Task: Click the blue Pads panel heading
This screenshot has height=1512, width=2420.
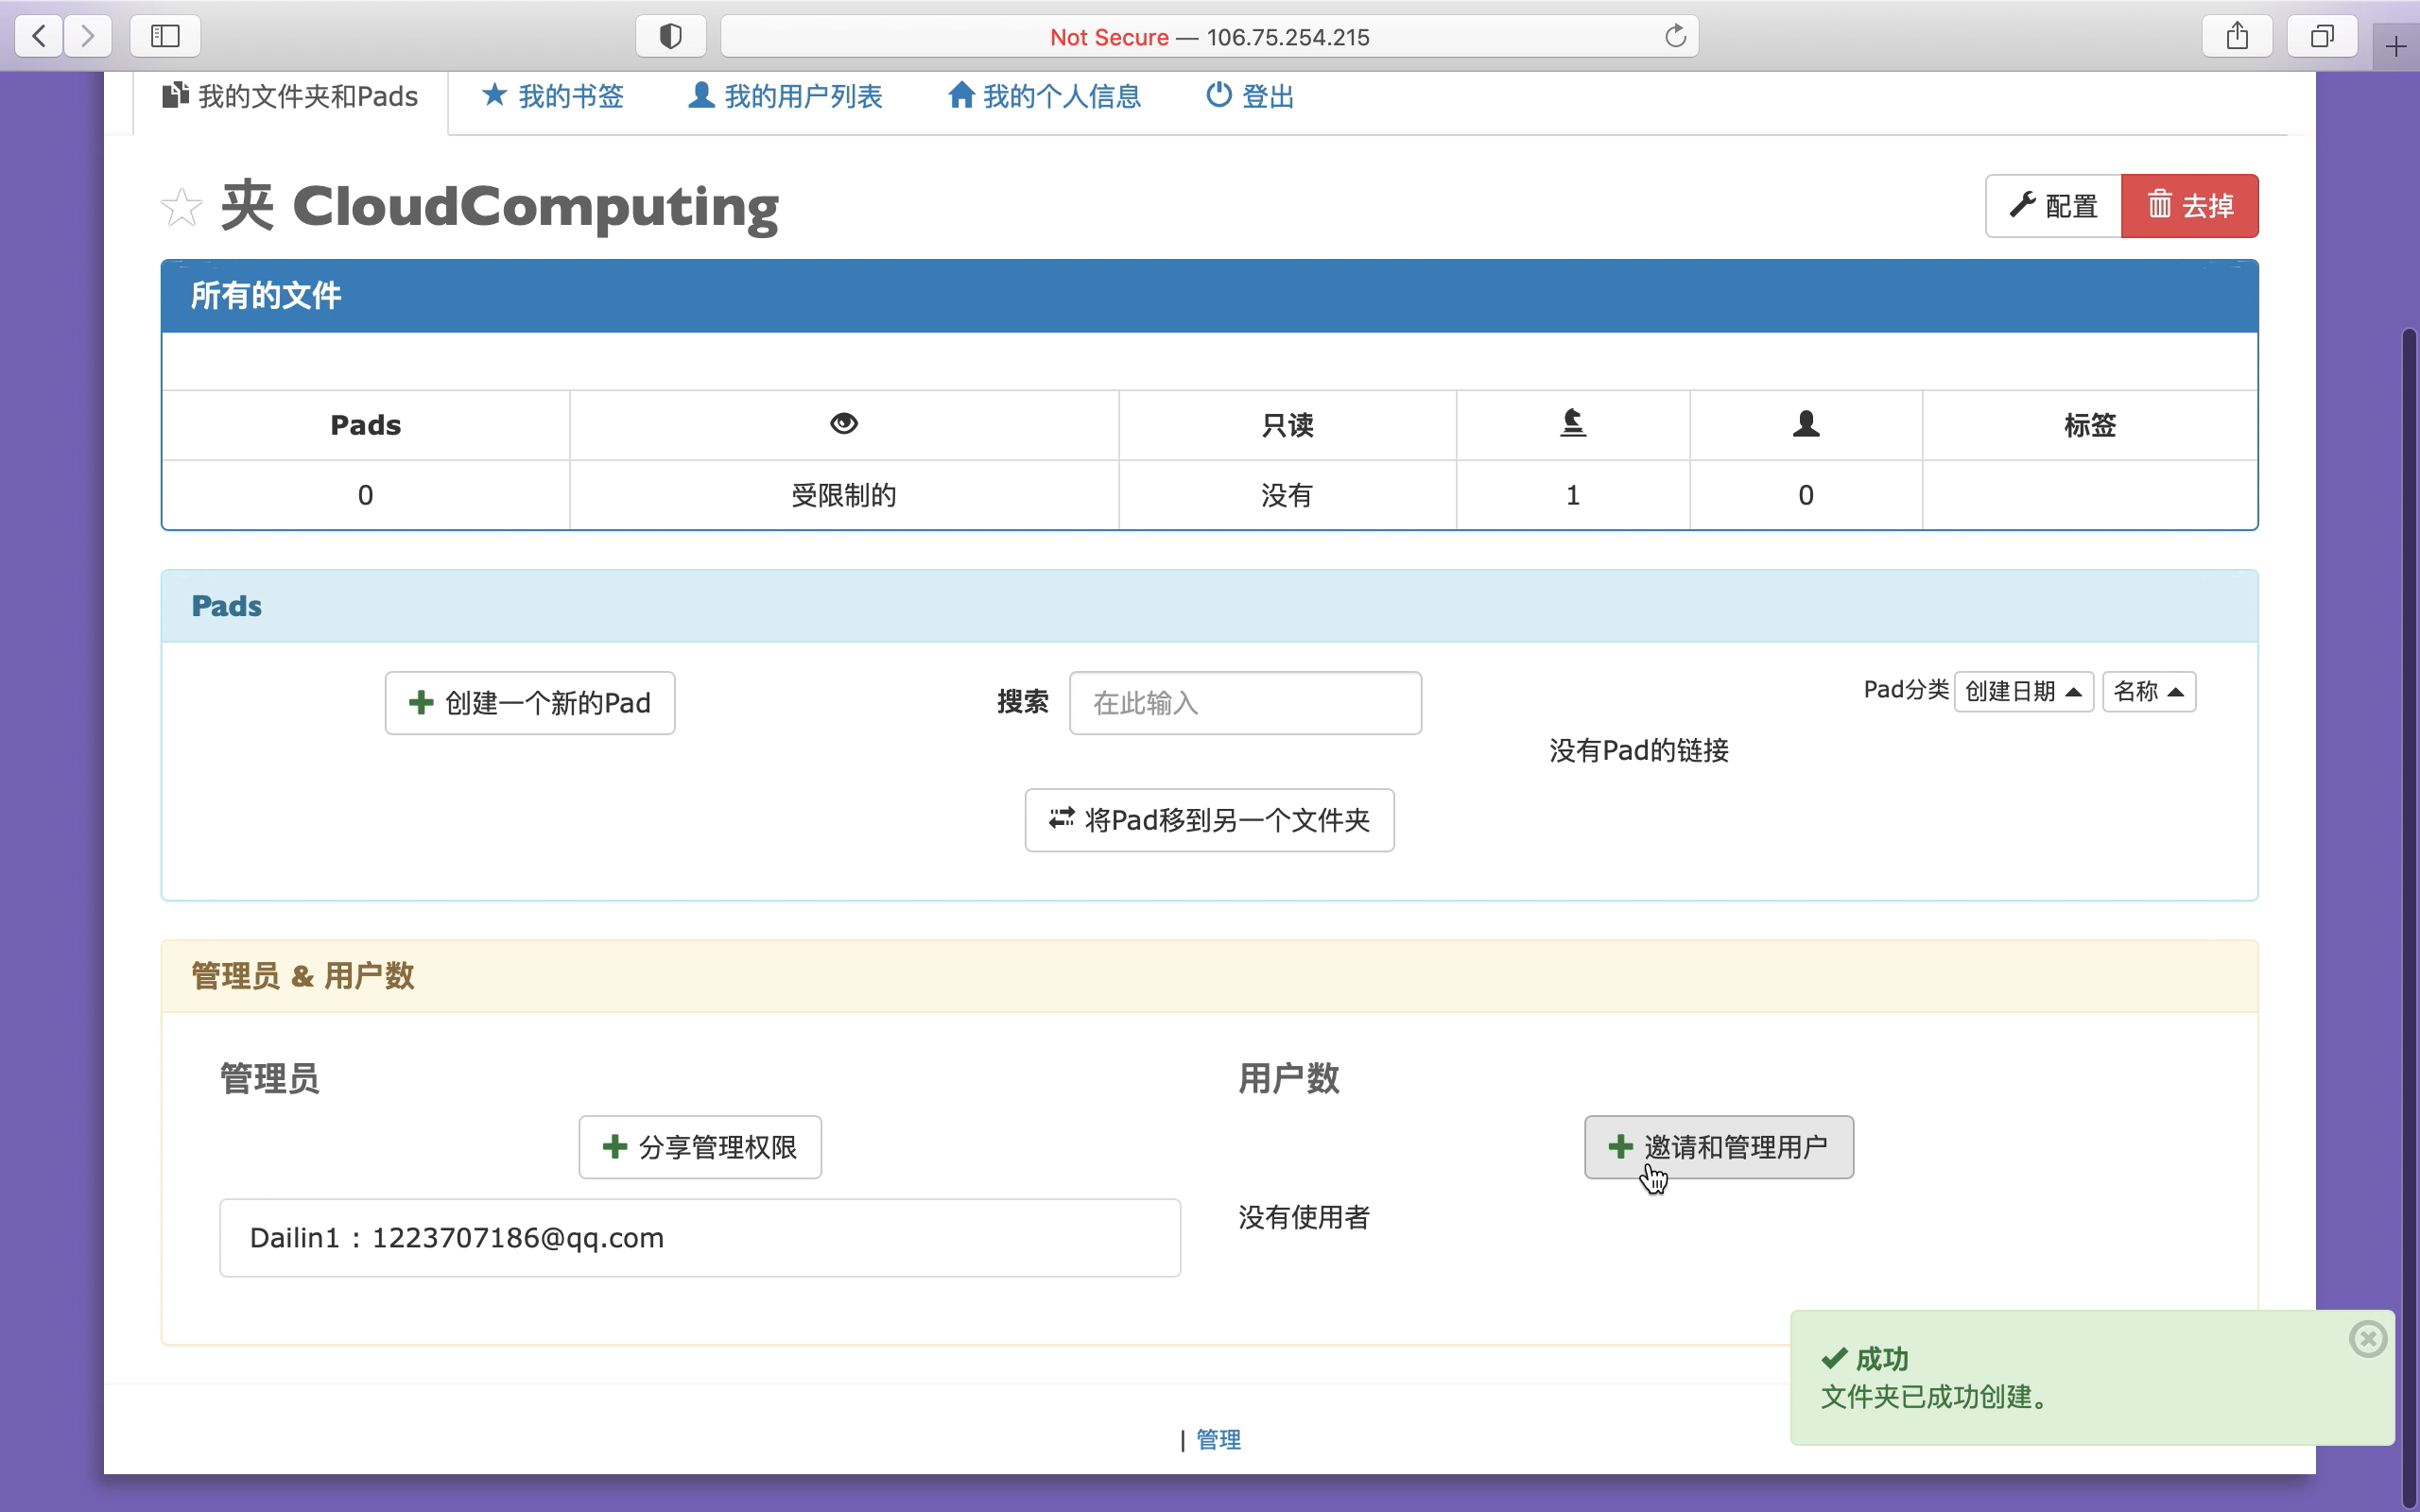Action: point(1209,606)
